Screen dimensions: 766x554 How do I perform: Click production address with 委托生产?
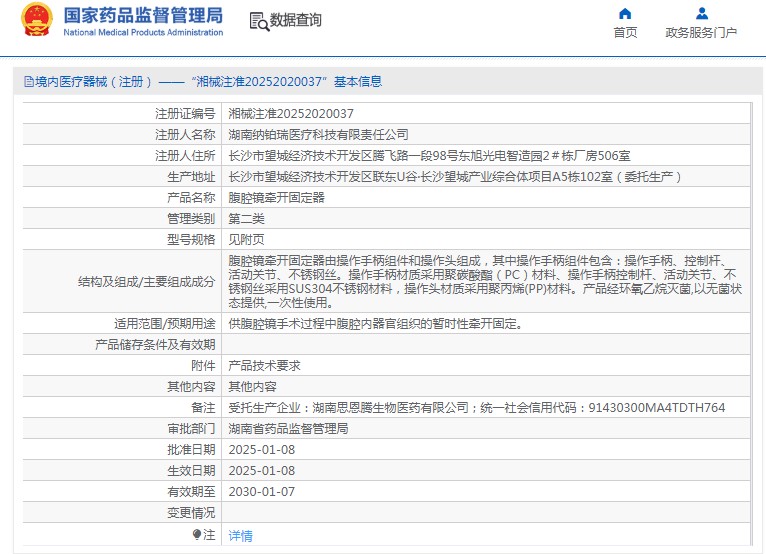coord(455,177)
